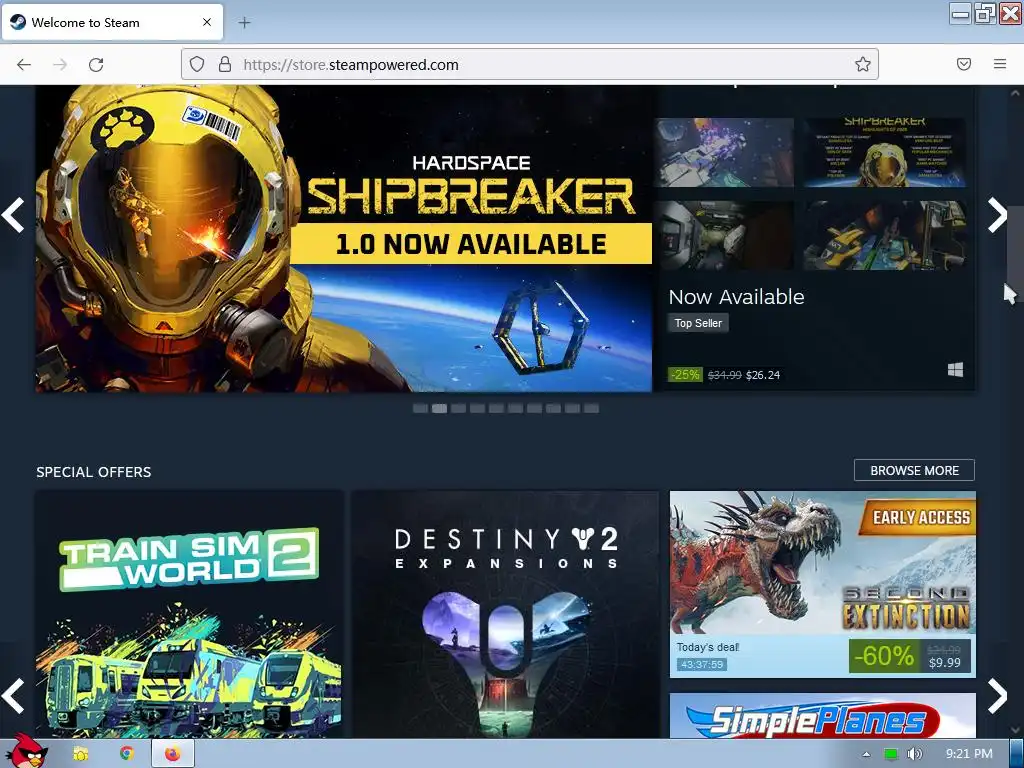The image size is (1024, 768).
Task: Select the ninth carousel page dot
Action: 572,409
